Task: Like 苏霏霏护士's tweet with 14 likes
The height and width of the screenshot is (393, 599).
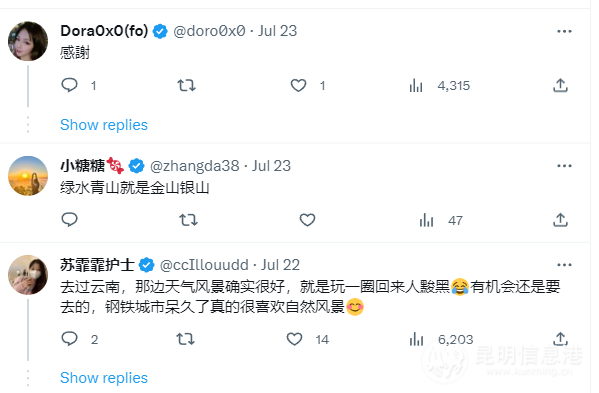Action: 294,339
